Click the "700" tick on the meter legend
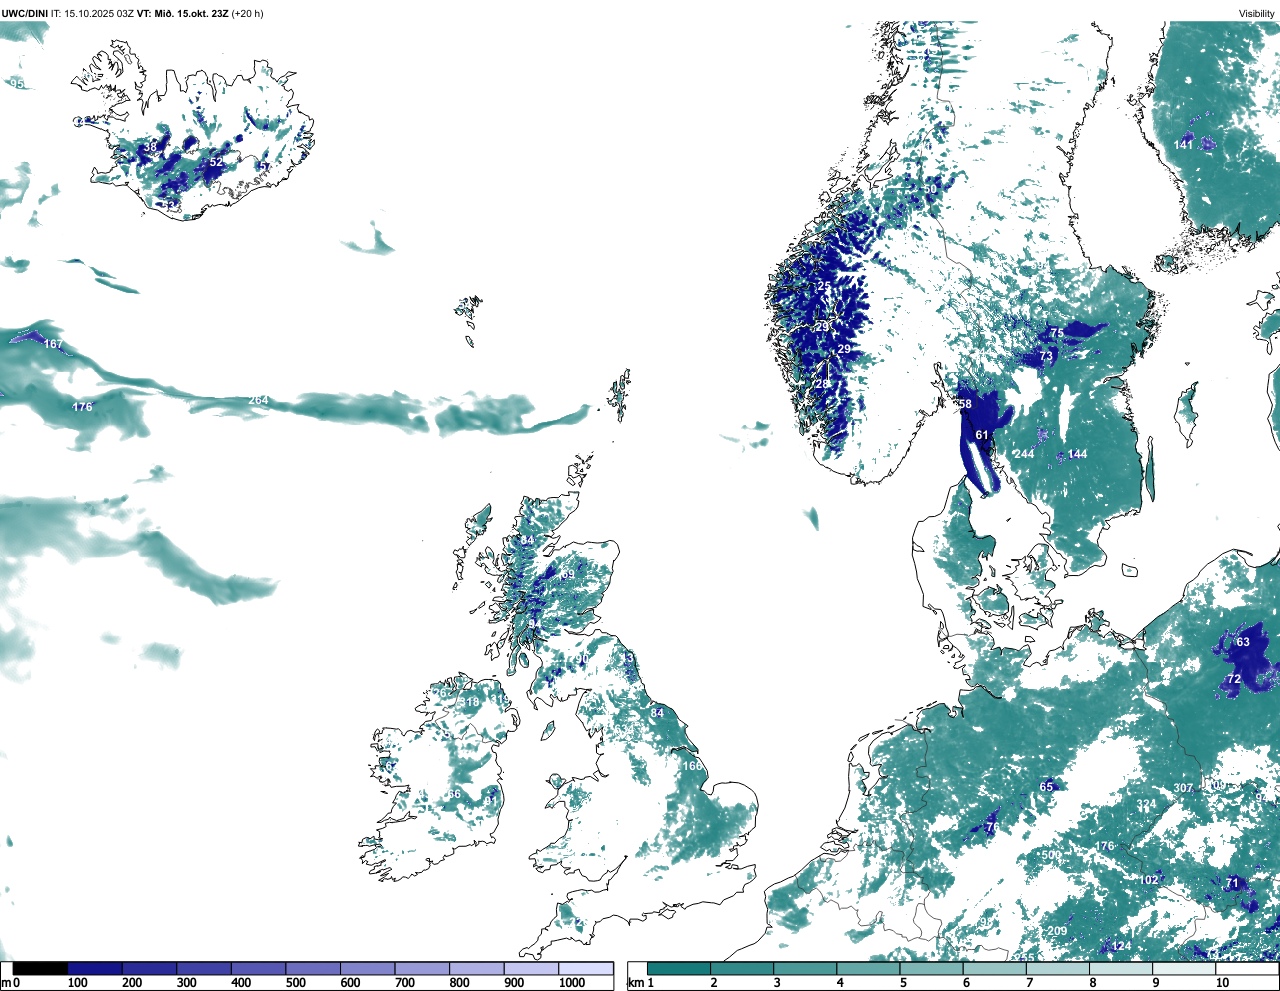1280x991 pixels. (405, 983)
